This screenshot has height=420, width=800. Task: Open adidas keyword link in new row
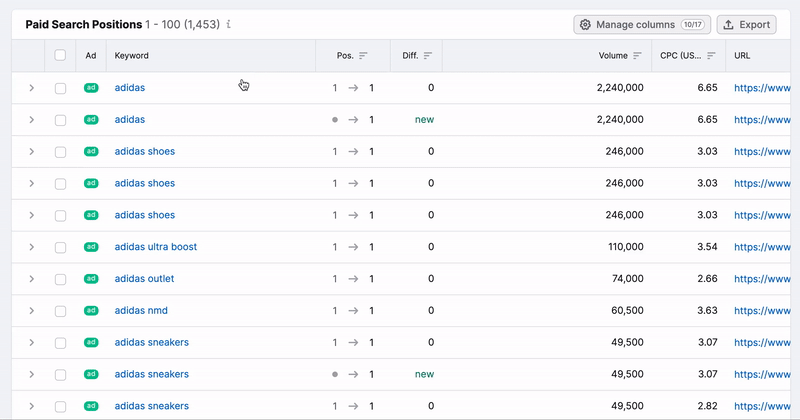tap(130, 119)
